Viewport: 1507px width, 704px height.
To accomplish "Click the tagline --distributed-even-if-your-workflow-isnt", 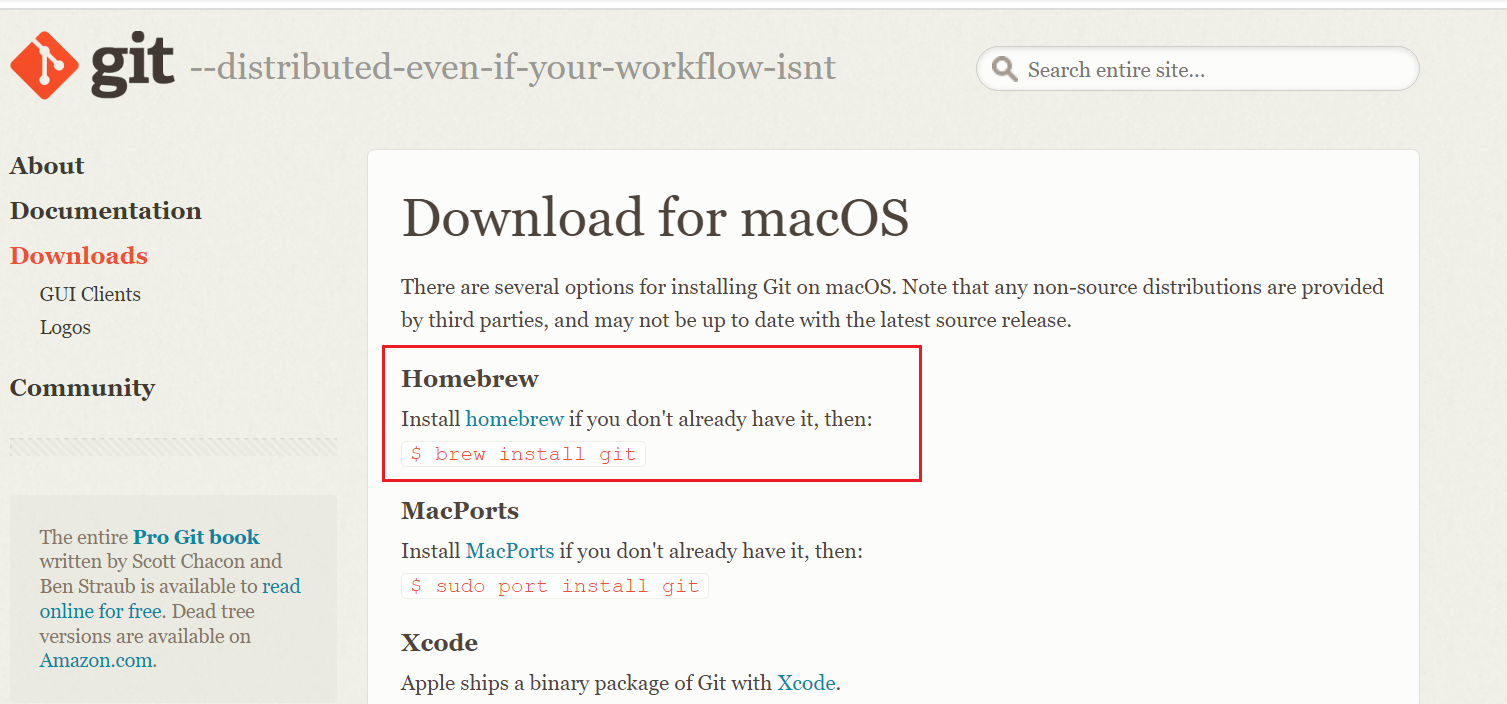I will (513, 68).
